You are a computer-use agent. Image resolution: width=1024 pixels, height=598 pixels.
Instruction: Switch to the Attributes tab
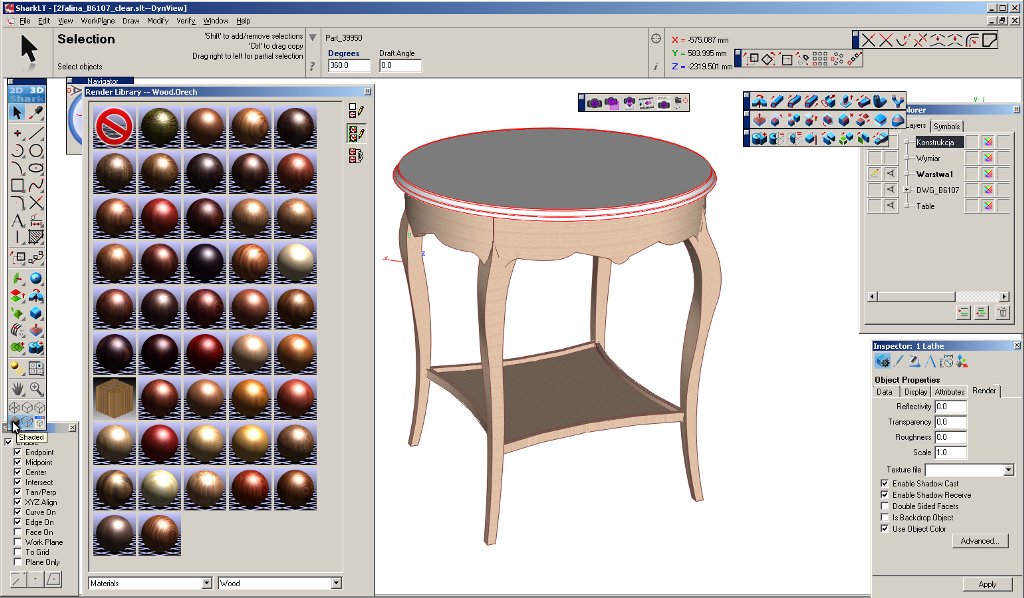949,392
